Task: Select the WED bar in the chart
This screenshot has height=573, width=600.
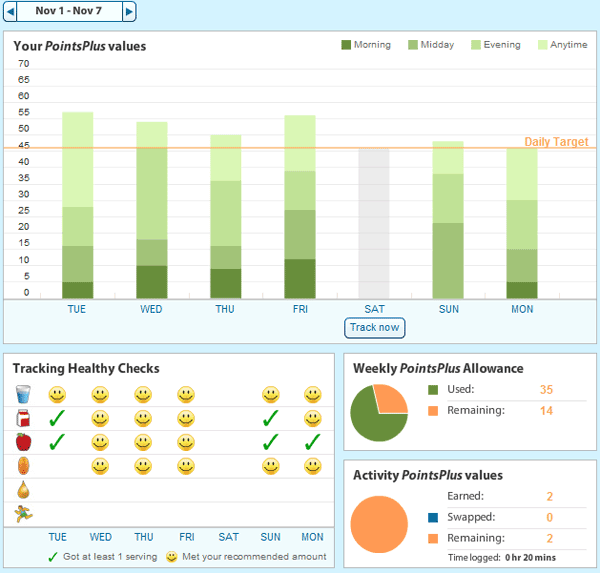Action: pyautogui.click(x=152, y=210)
